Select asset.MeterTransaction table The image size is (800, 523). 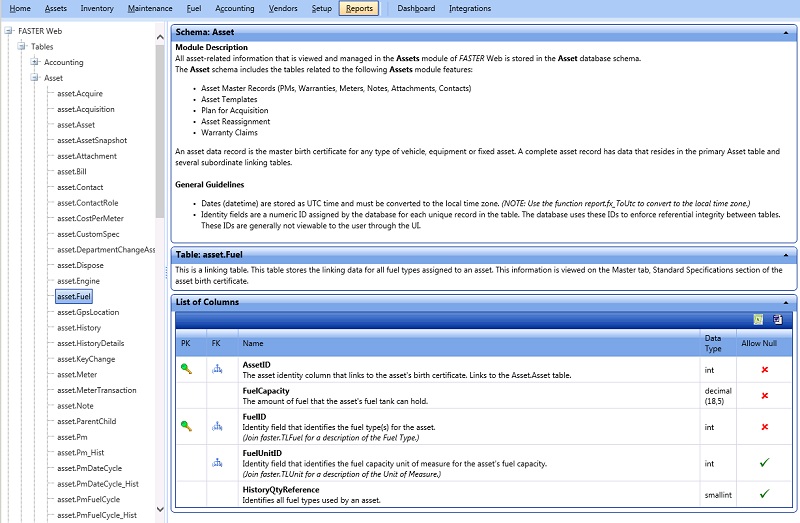(97, 390)
